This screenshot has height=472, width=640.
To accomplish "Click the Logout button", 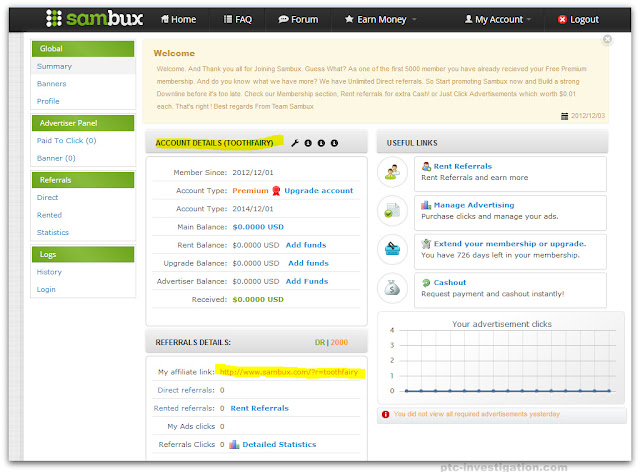I will pyautogui.click(x=578, y=20).
